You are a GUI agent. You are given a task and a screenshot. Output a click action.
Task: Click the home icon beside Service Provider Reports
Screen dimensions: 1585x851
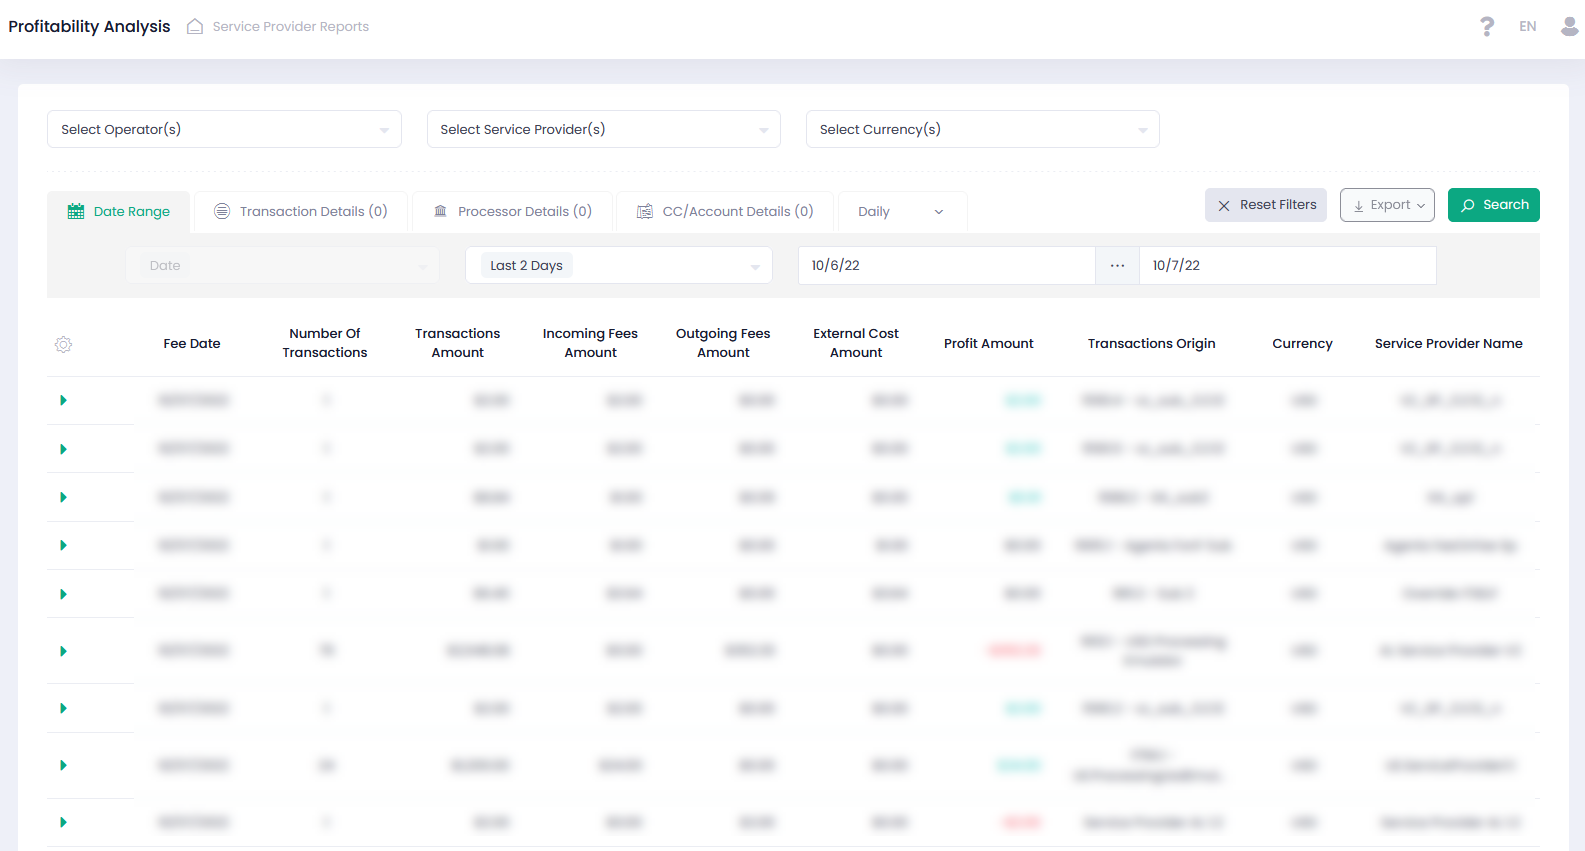tap(195, 27)
